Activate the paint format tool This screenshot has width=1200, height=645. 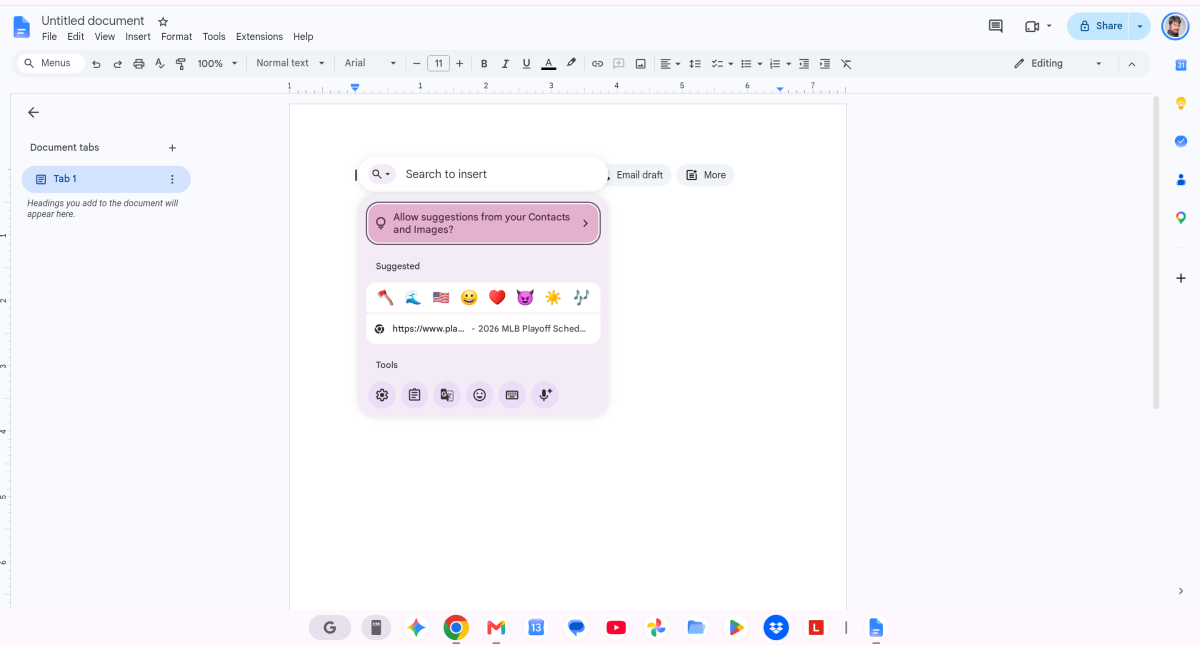[x=181, y=63]
